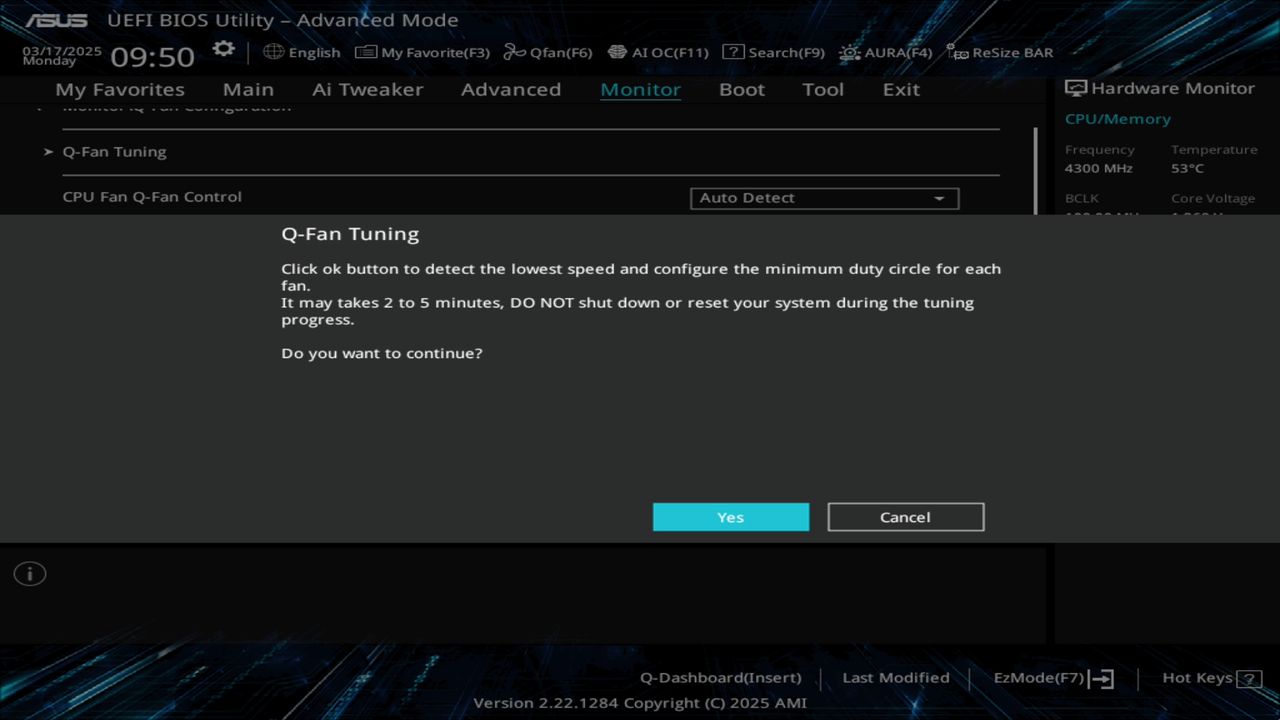The image size is (1280, 720).
Task: Click the settings list scrollbar
Action: point(1035,170)
